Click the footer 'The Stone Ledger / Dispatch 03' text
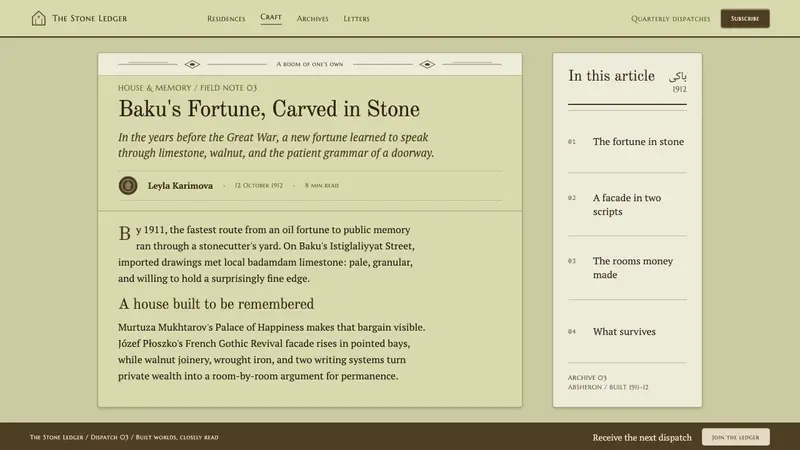The height and width of the screenshot is (450, 800). pos(124,437)
